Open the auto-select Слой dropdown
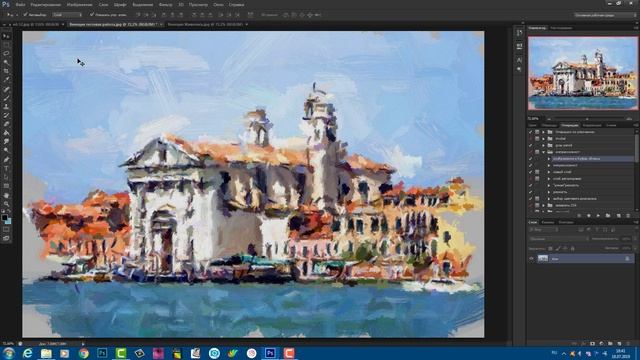The width and height of the screenshot is (640, 360). [67, 15]
